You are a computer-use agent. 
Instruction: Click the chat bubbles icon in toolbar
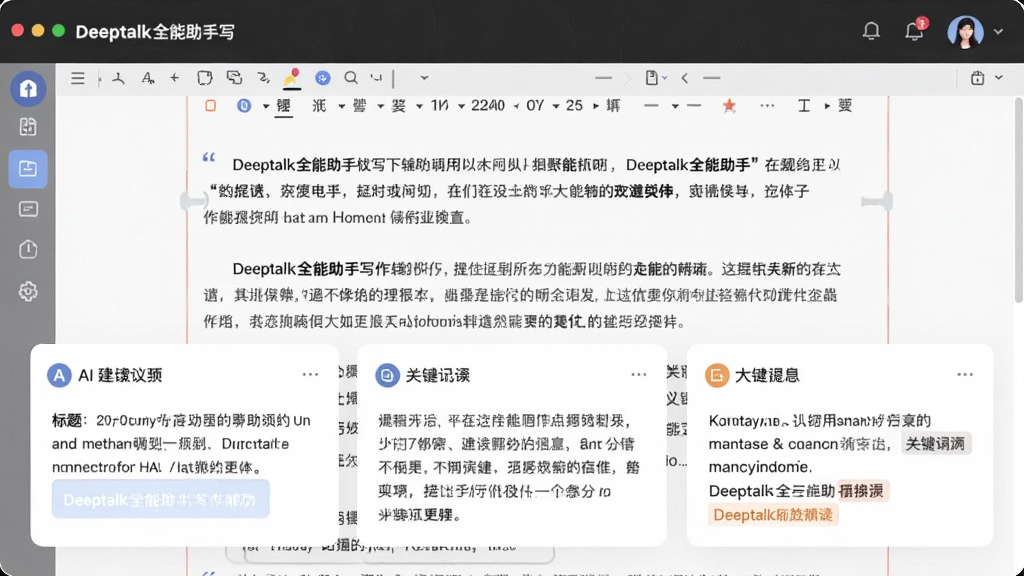click(x=234, y=78)
